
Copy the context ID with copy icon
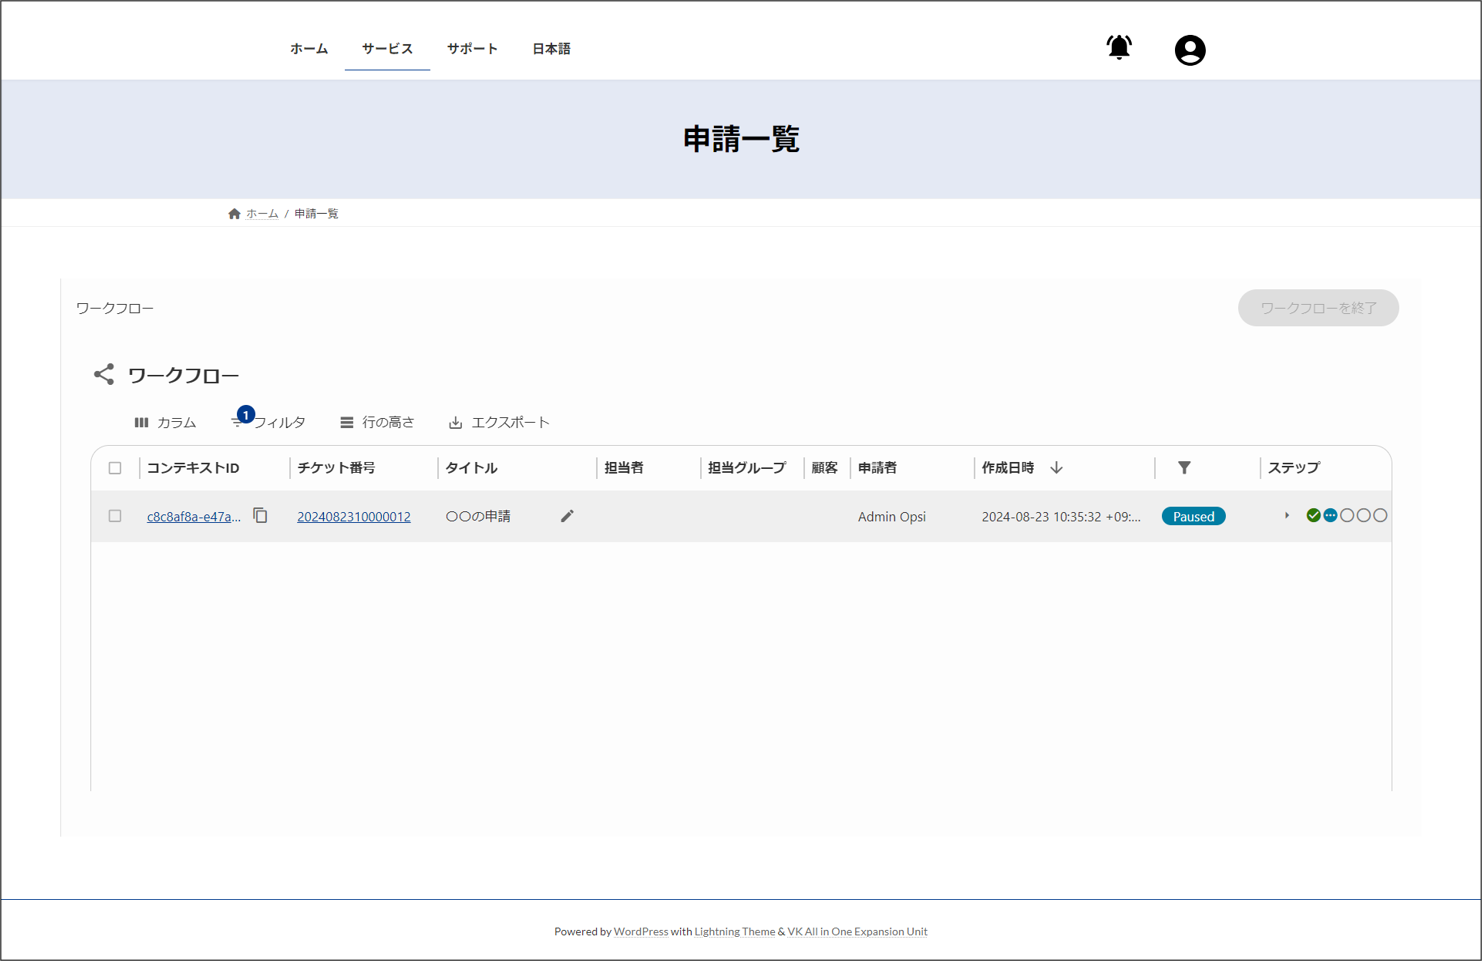point(260,516)
